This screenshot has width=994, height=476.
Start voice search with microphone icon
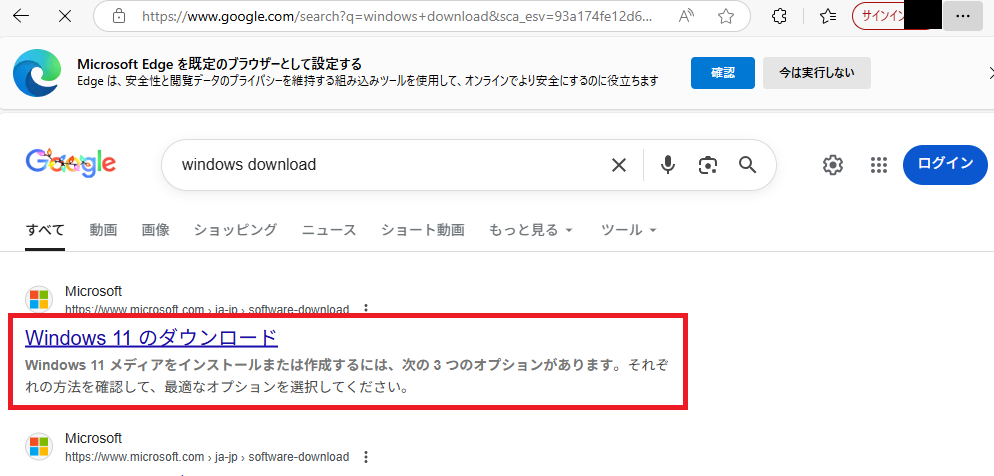pyautogui.click(x=668, y=165)
